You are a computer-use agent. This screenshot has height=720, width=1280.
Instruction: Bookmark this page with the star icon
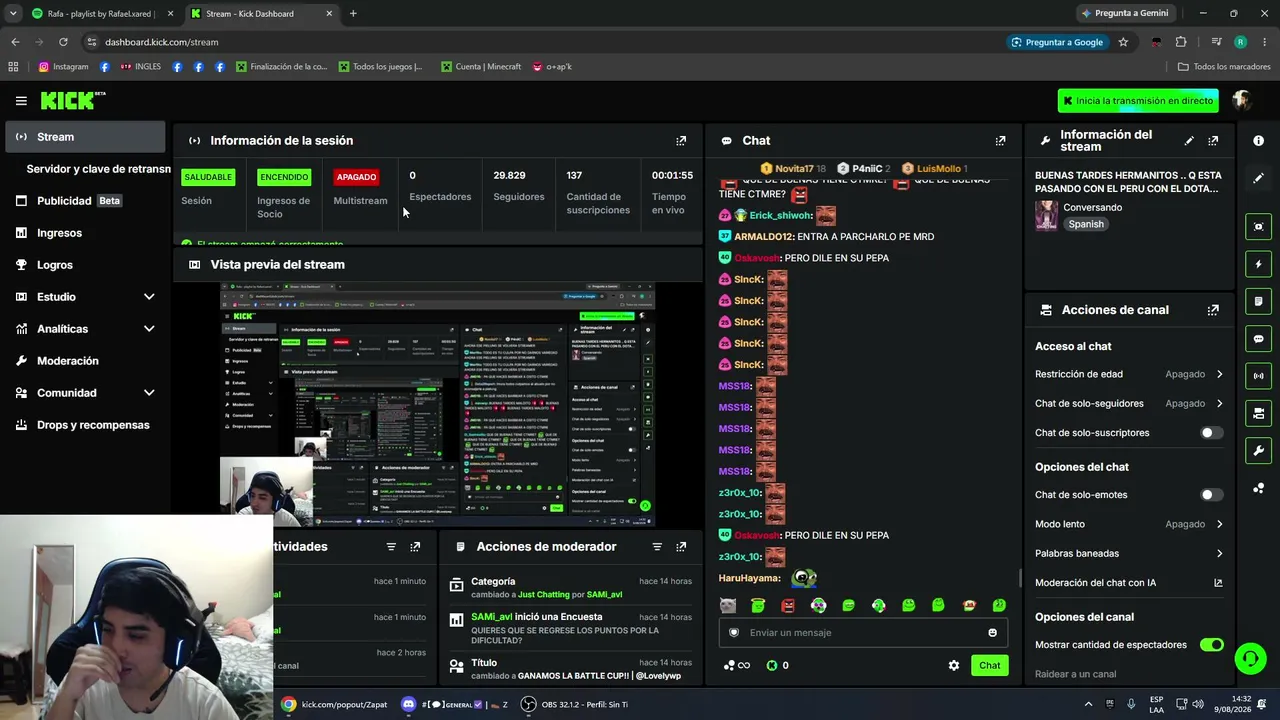coord(1123,42)
